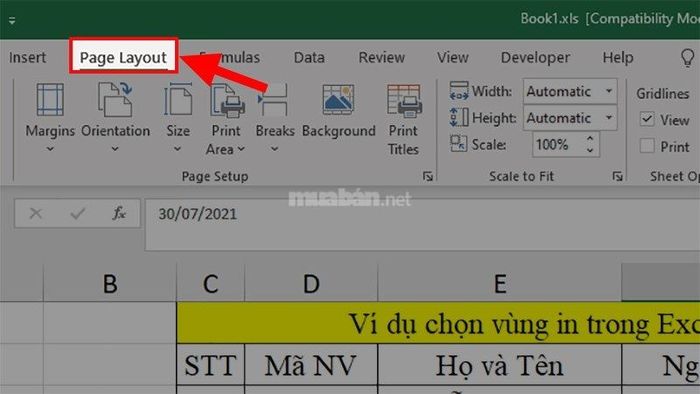Click the Scale icon in Scale to Fit
The width and height of the screenshot is (700, 394).
458,144
